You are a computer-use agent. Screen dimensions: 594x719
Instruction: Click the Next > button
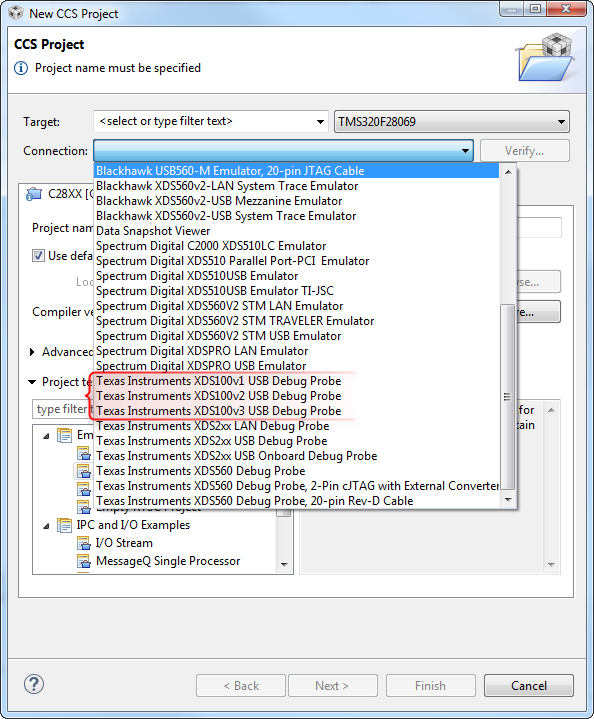tap(333, 686)
